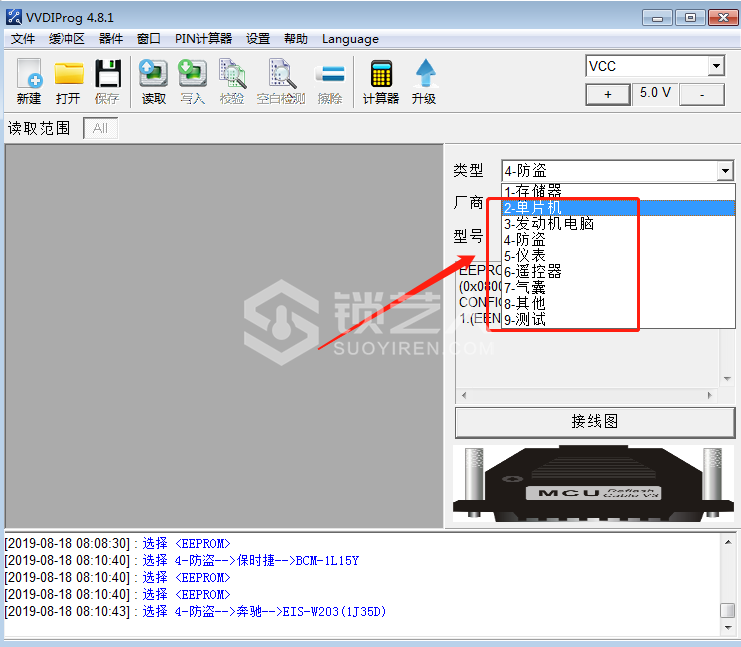Click the 写入 (Write) toolbar icon
Viewport: 741px width, 647px height.
(x=192, y=81)
